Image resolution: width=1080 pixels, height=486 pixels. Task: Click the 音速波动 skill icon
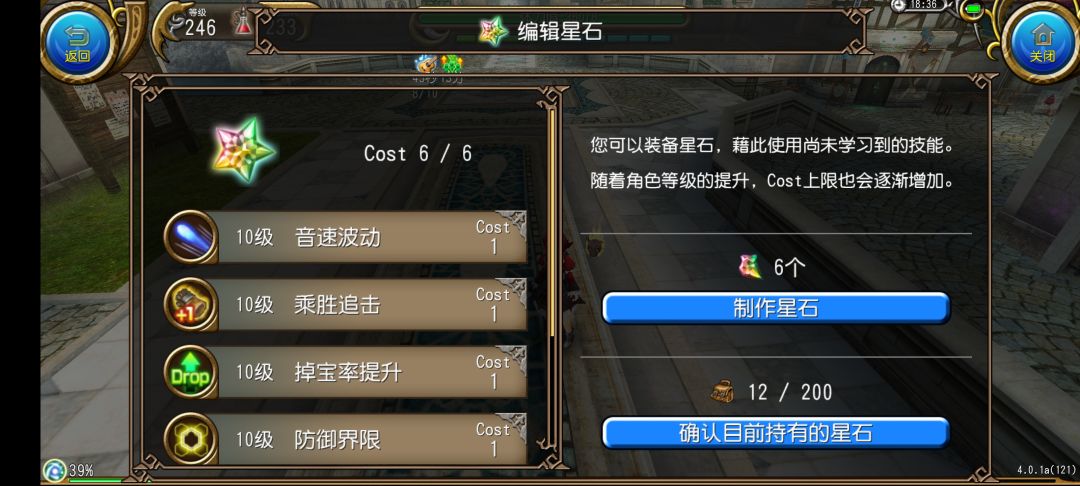pyautogui.click(x=191, y=237)
